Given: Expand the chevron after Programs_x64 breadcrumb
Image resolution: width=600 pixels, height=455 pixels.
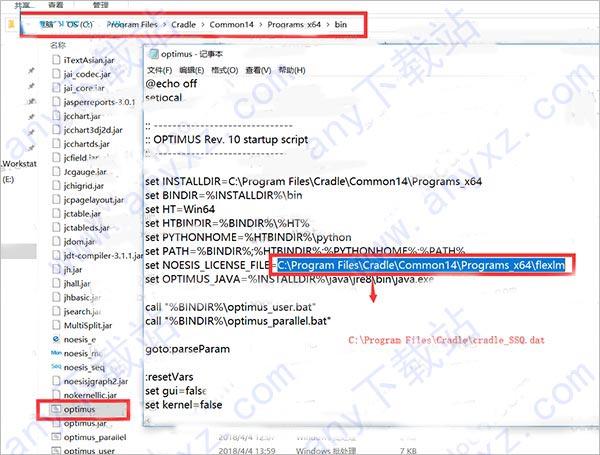Looking at the screenshot, I should click(x=328, y=24).
